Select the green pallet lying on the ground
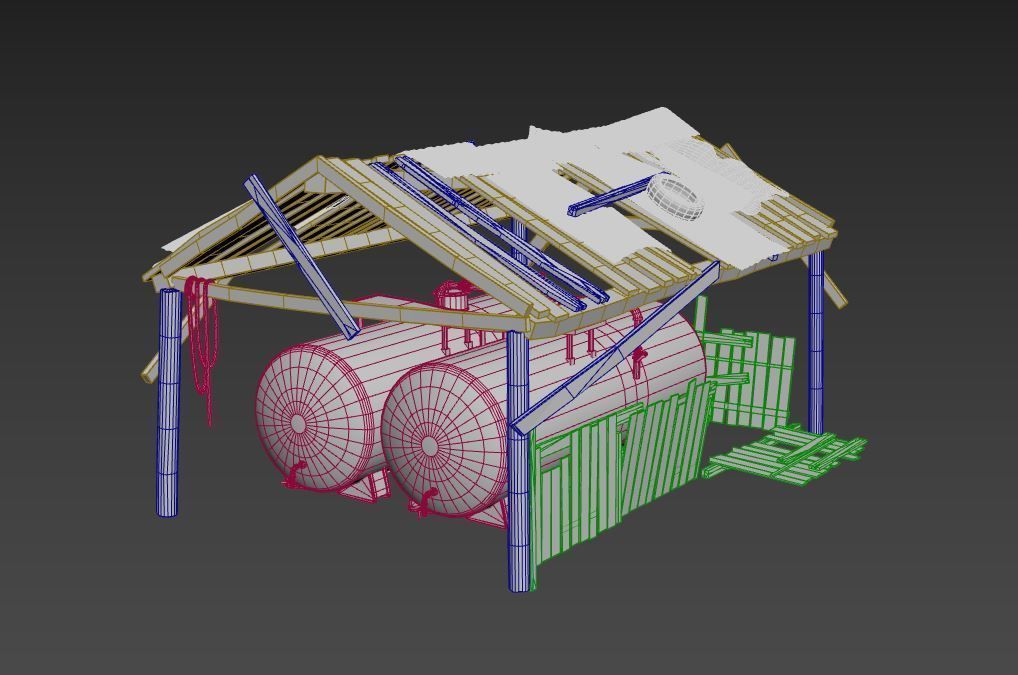The height and width of the screenshot is (675, 1018). point(787,453)
